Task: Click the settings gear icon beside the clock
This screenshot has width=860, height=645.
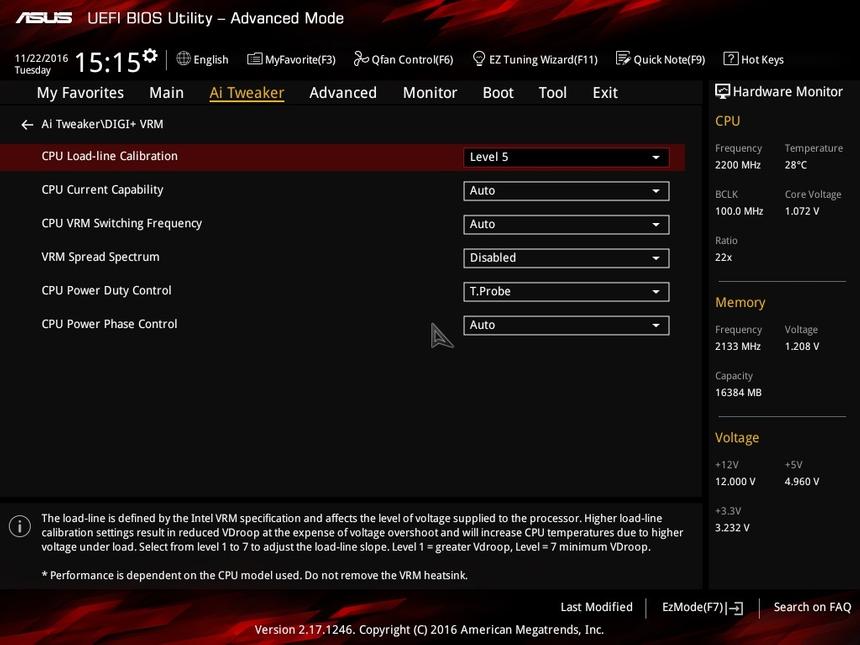Action: click(x=150, y=54)
